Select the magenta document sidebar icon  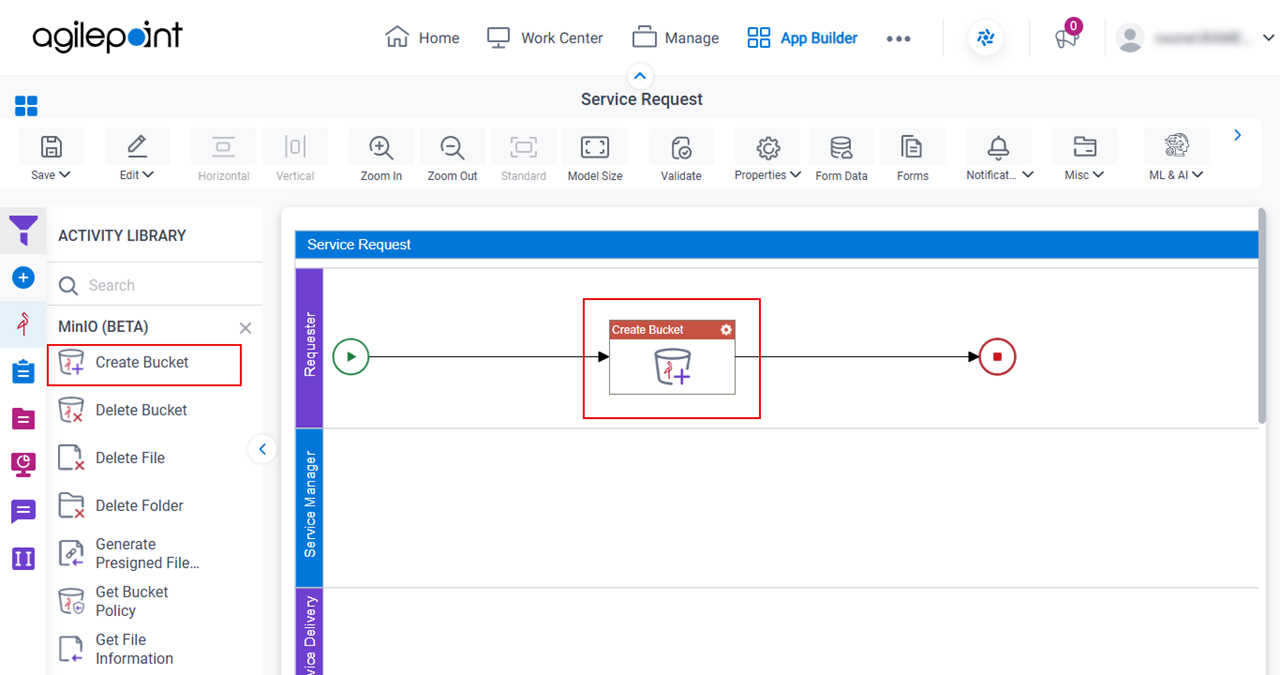(23, 418)
